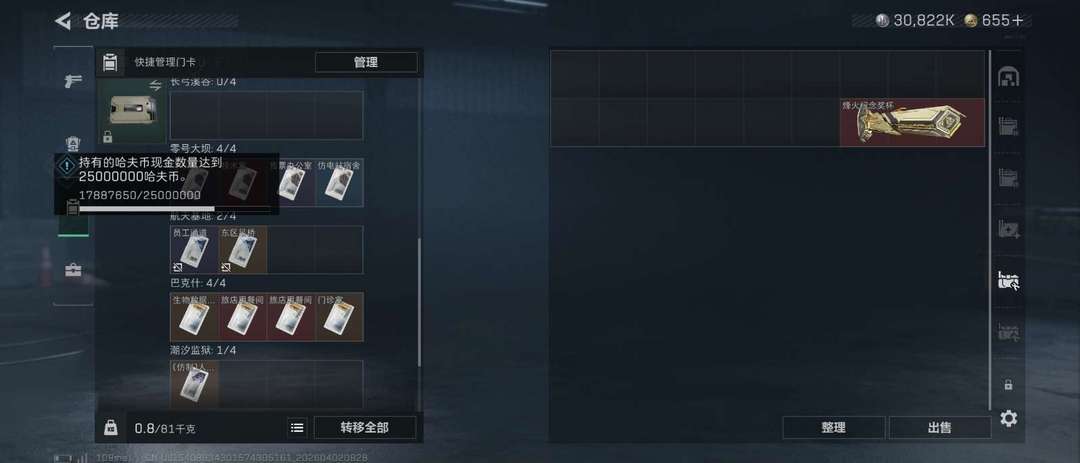Select the briefcase category in left sidebar

coord(73,269)
